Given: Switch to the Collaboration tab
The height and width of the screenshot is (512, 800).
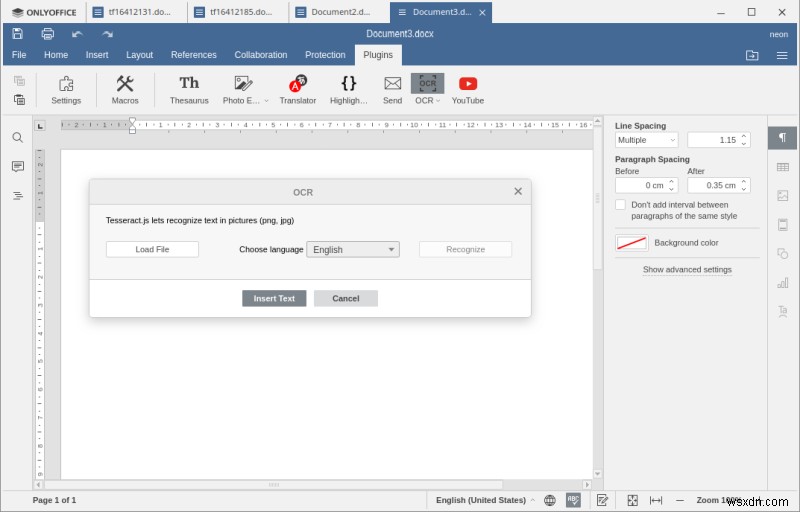Looking at the screenshot, I should pos(261,55).
